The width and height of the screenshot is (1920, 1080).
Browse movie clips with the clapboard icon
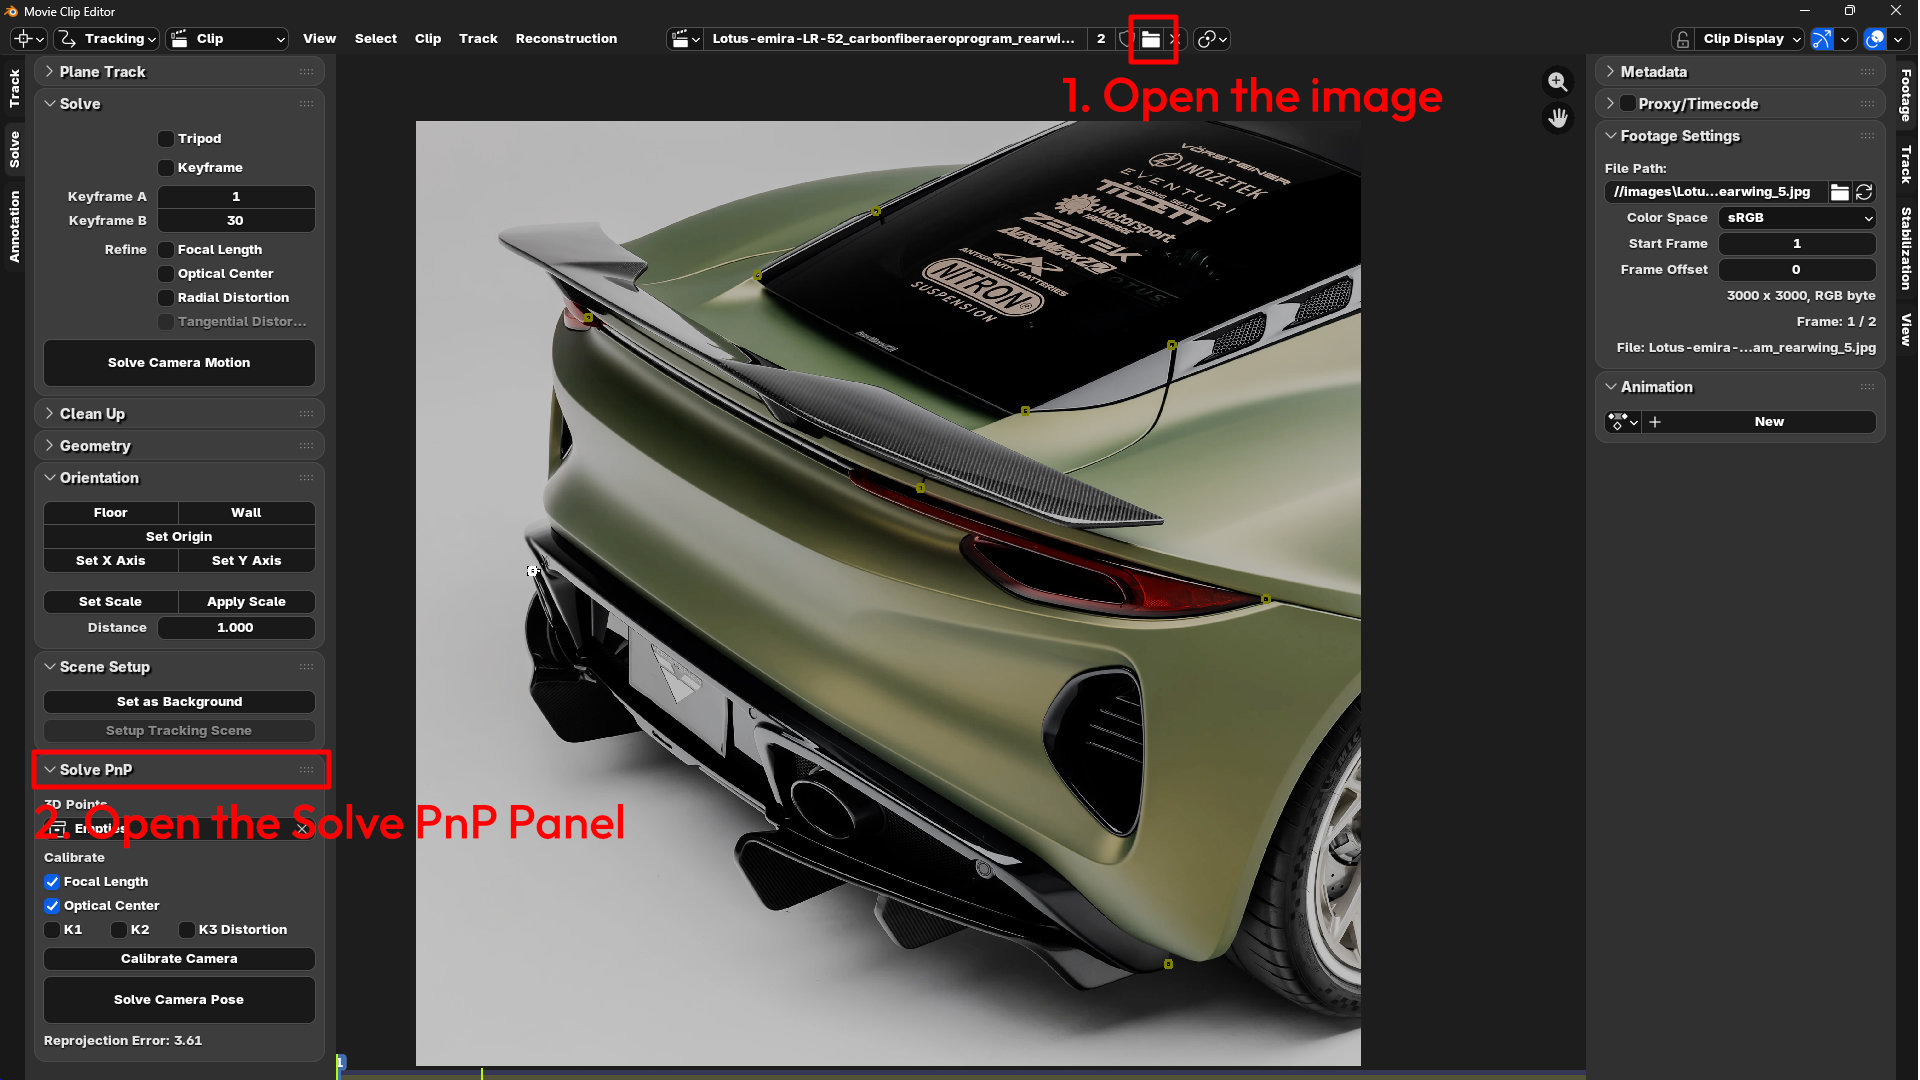685,39
